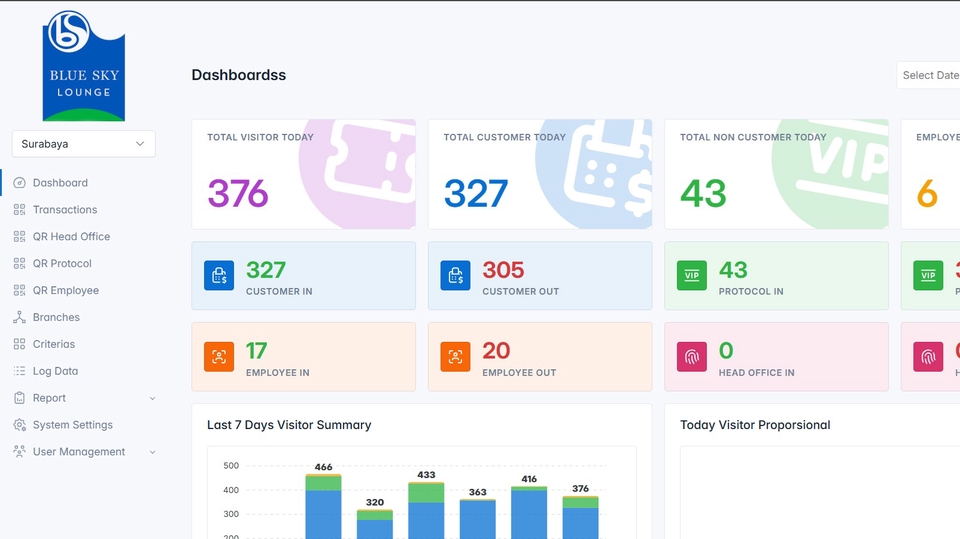Click the Log Data list icon

(x=20, y=371)
